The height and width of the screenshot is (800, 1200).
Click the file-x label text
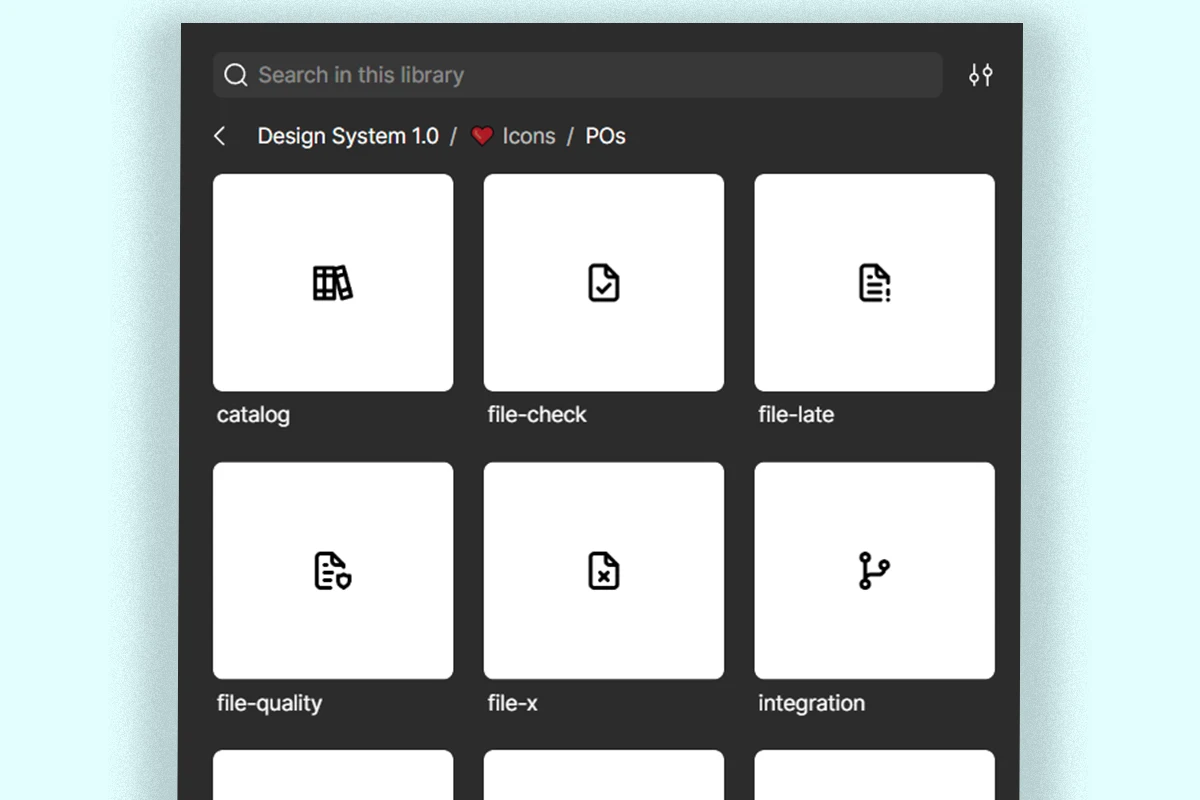click(x=512, y=703)
